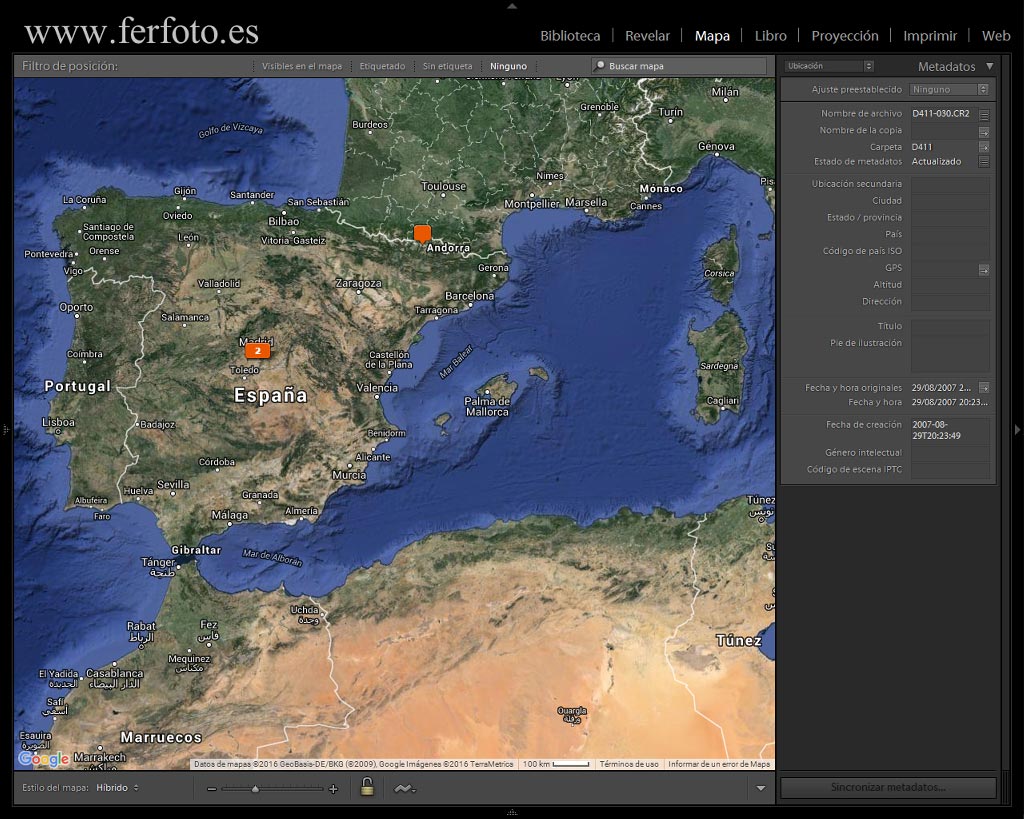
Task: Click the file name D411-030.CR2
Action: (x=940, y=114)
